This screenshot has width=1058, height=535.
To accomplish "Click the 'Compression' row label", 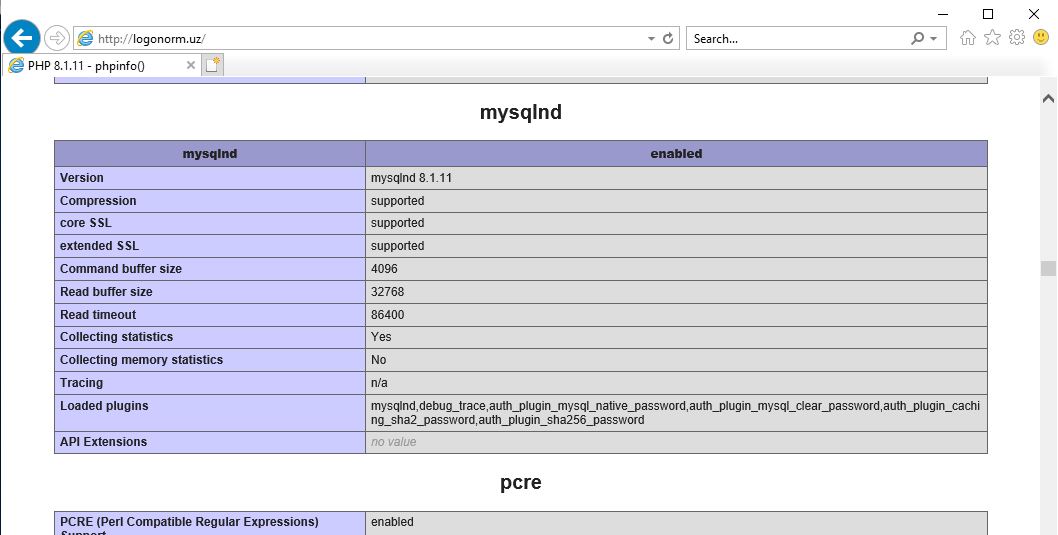I will [x=98, y=201].
